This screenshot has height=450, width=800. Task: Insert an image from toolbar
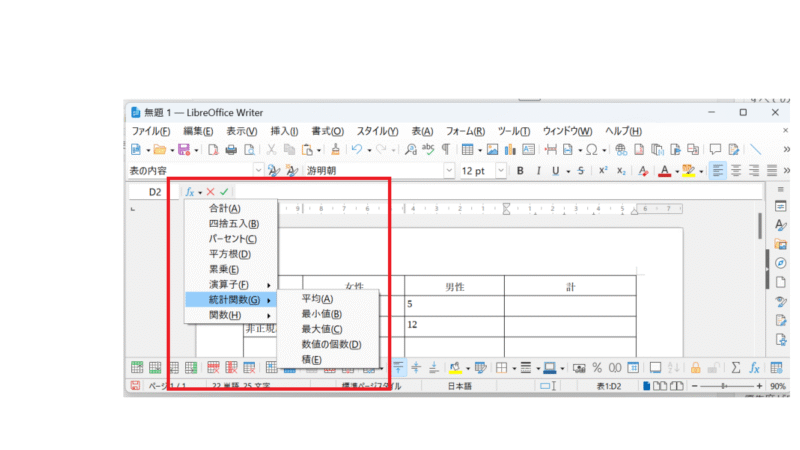(492, 149)
